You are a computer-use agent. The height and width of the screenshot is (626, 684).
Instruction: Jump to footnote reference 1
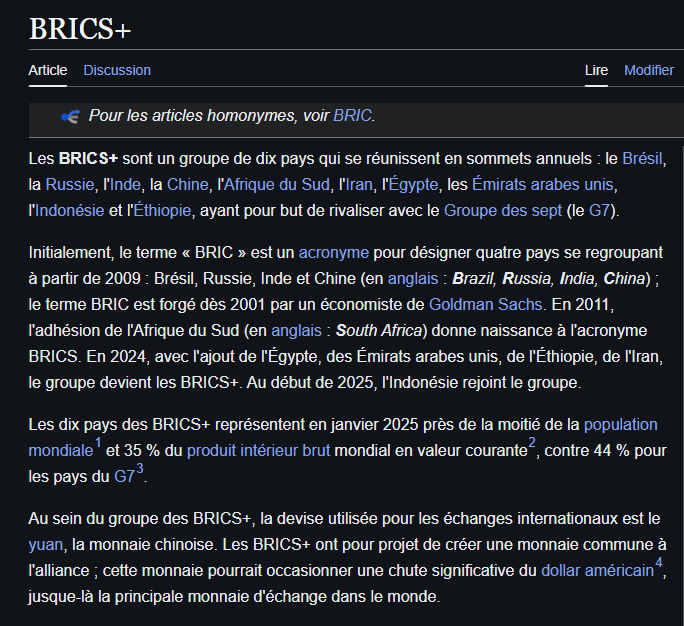point(98,443)
